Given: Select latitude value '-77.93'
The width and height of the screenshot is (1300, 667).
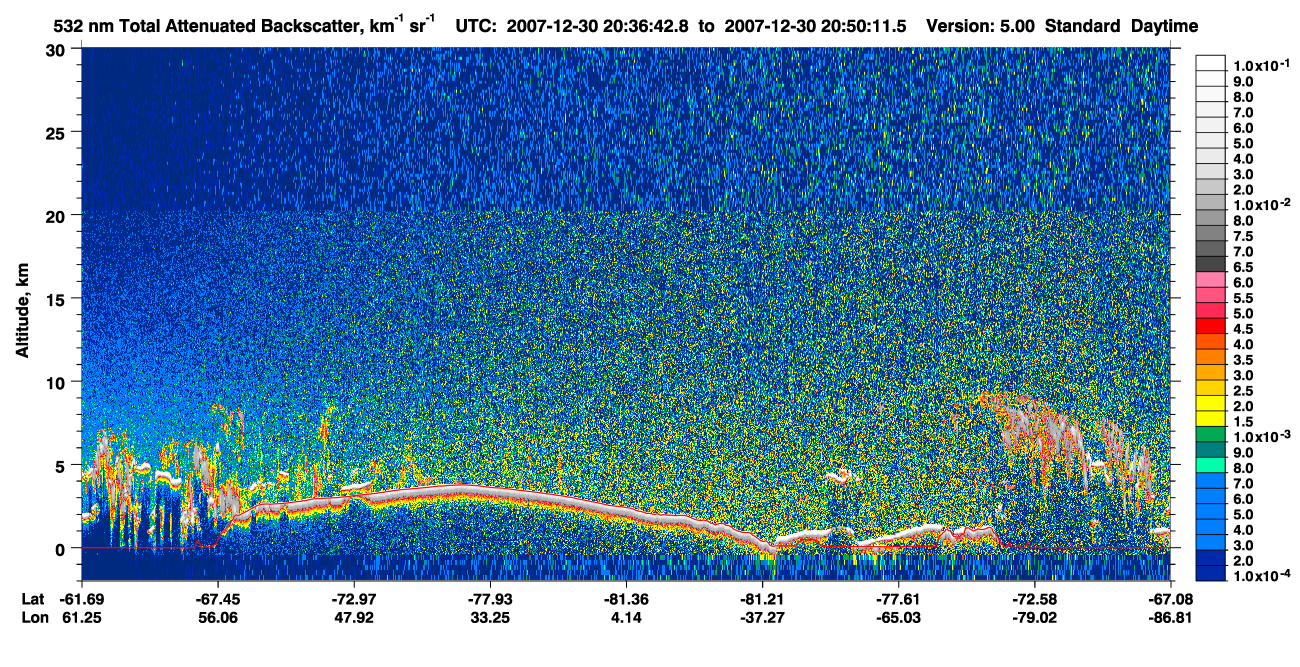Looking at the screenshot, I should pos(489,599).
